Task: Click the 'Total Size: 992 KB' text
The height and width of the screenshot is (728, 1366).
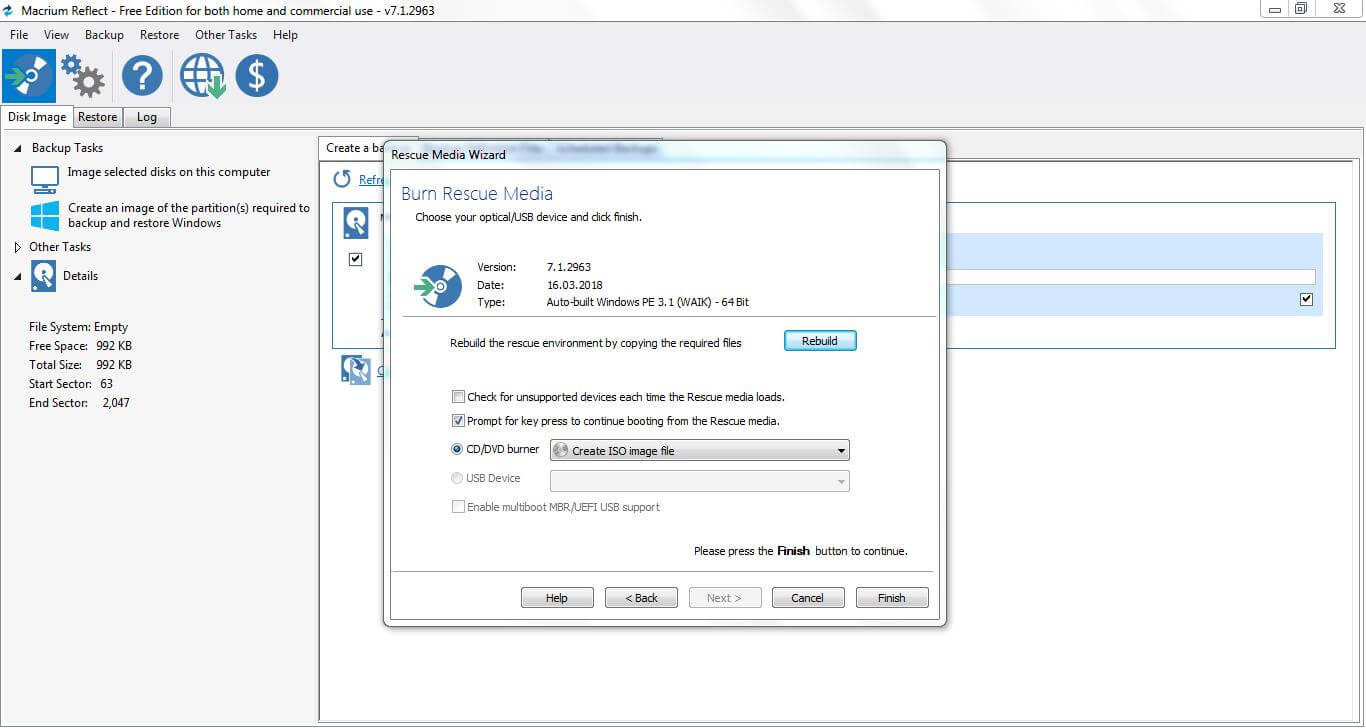Action: click(81, 365)
